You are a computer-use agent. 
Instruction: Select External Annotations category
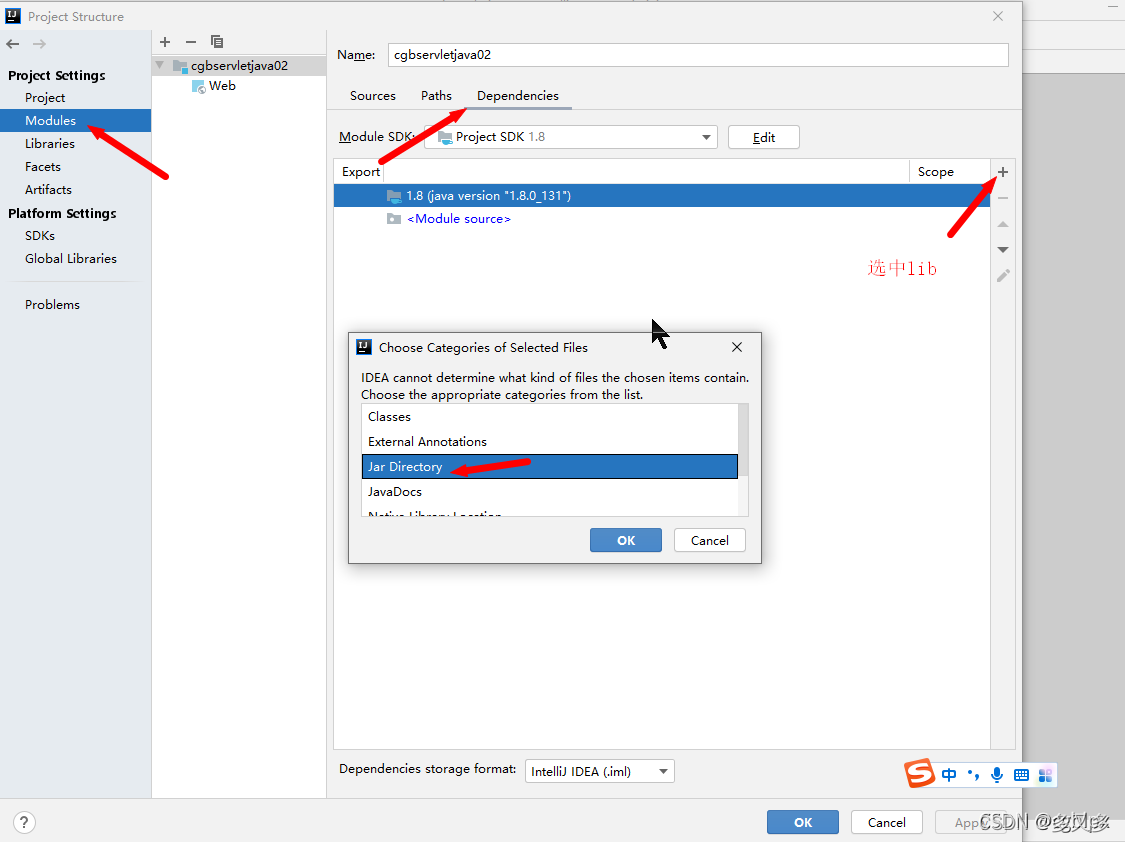pyautogui.click(x=550, y=442)
